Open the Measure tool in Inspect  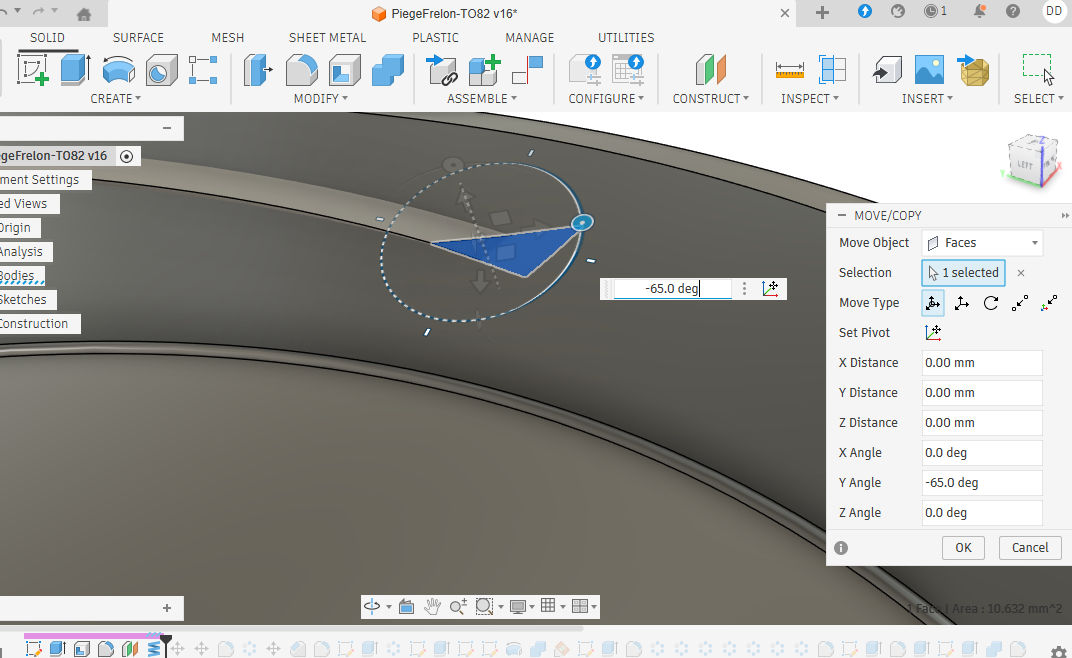[790, 70]
